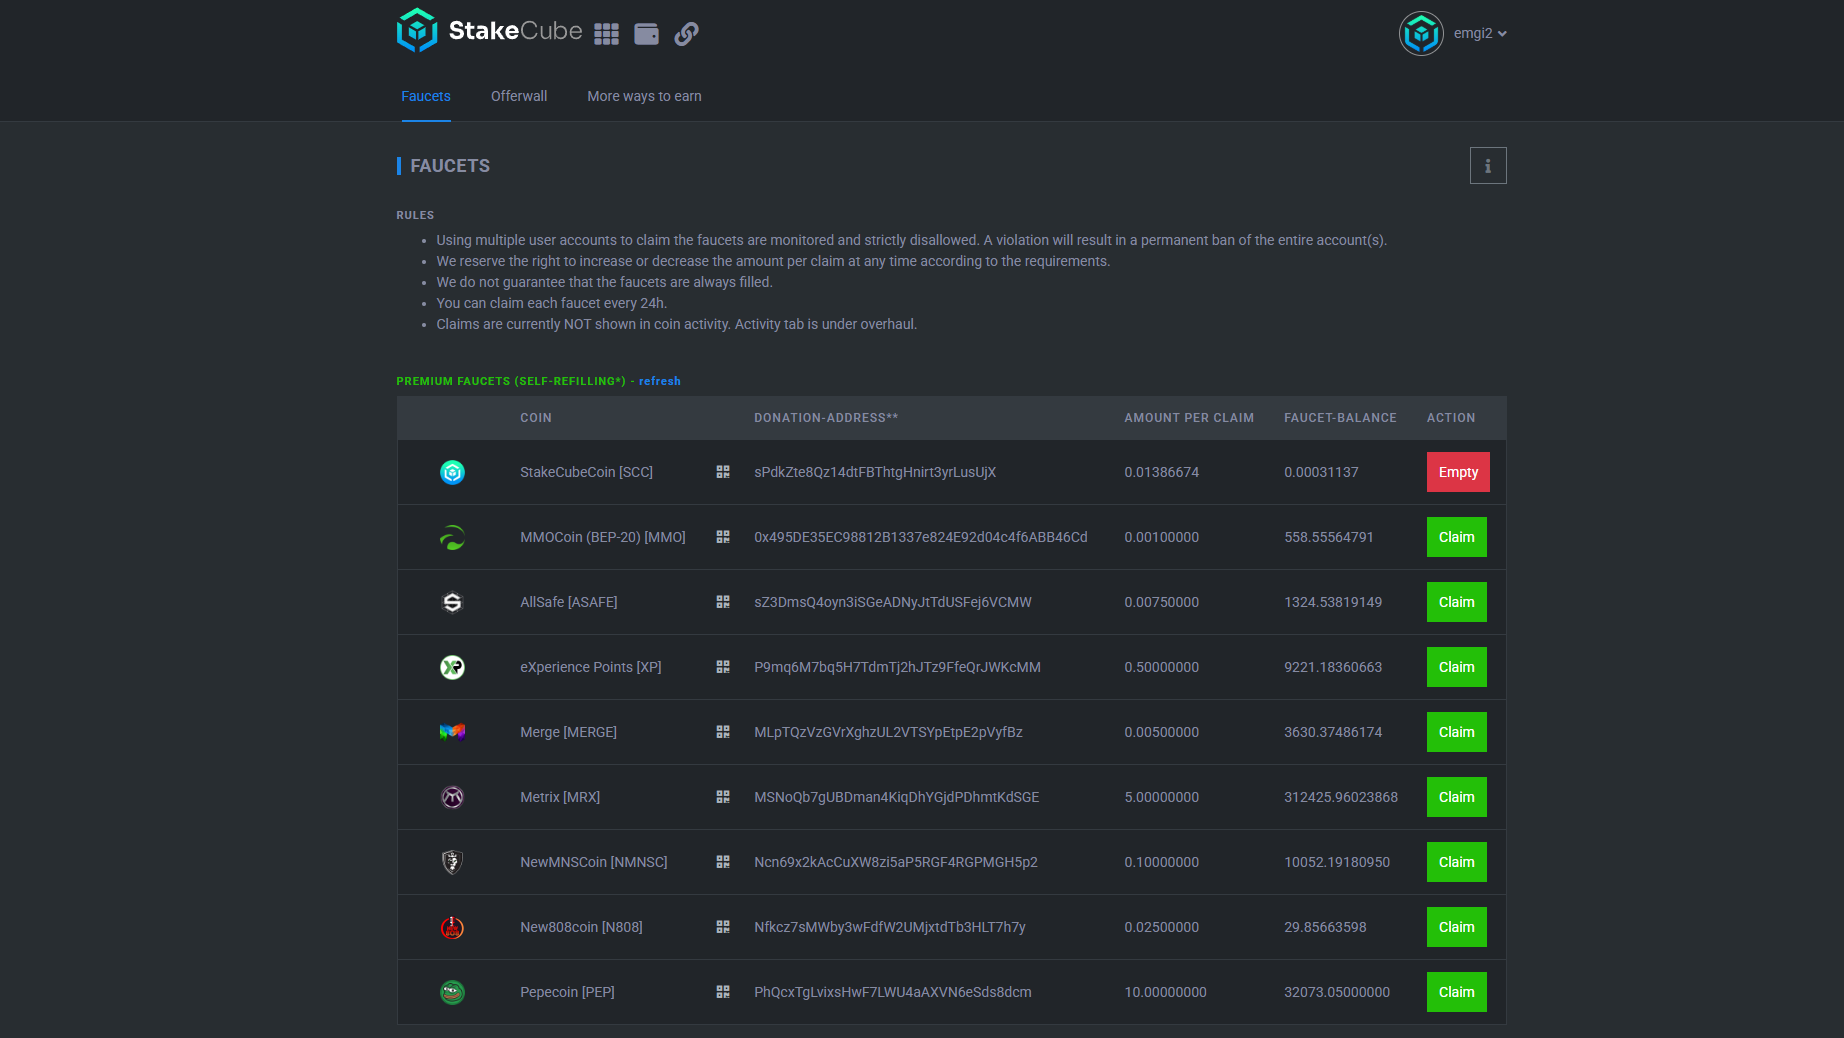Screen dimensions: 1844x1038
Task: Select the N808 address starting Nfkcz7sMWby3
Action: [x=890, y=927]
